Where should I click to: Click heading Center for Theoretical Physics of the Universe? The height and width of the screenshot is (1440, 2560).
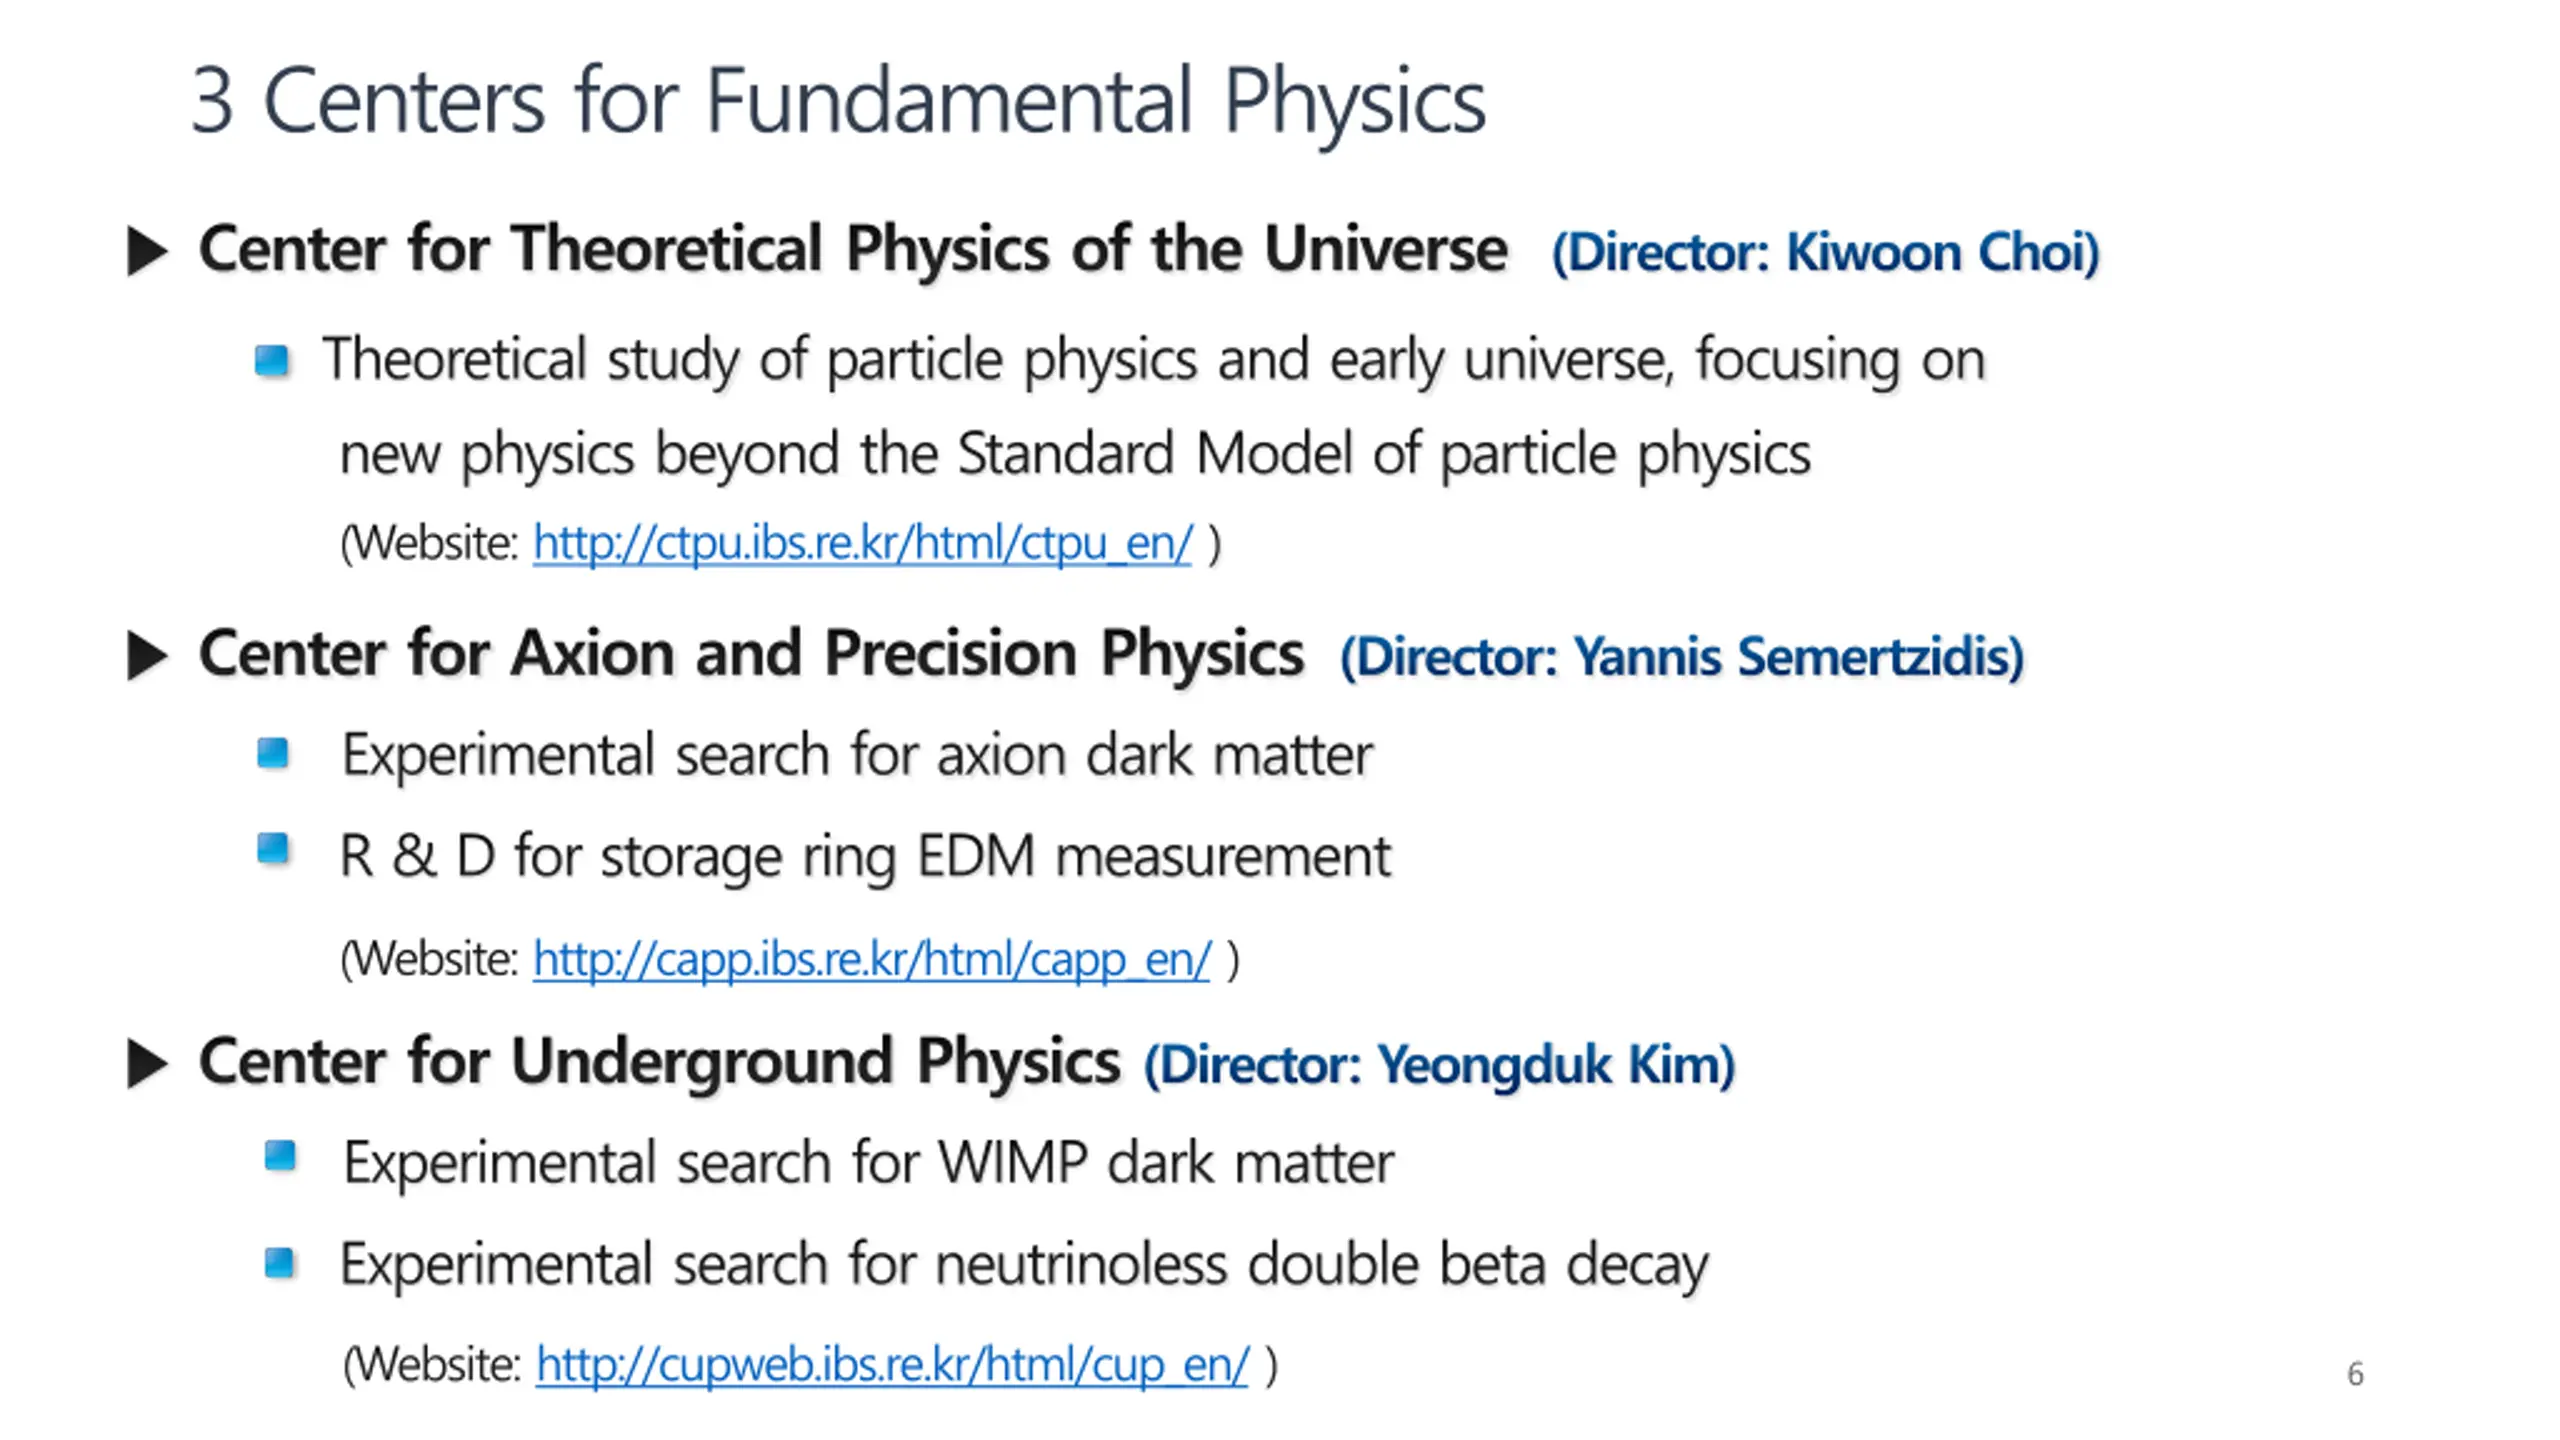(853, 248)
